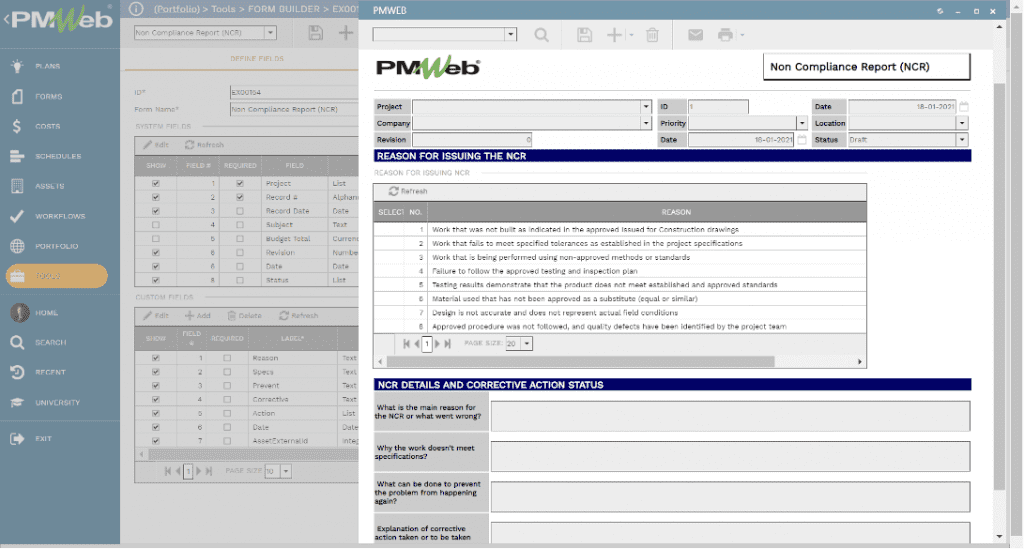
Task: Expand the Status dropdown showing Draft
Action: point(961,140)
